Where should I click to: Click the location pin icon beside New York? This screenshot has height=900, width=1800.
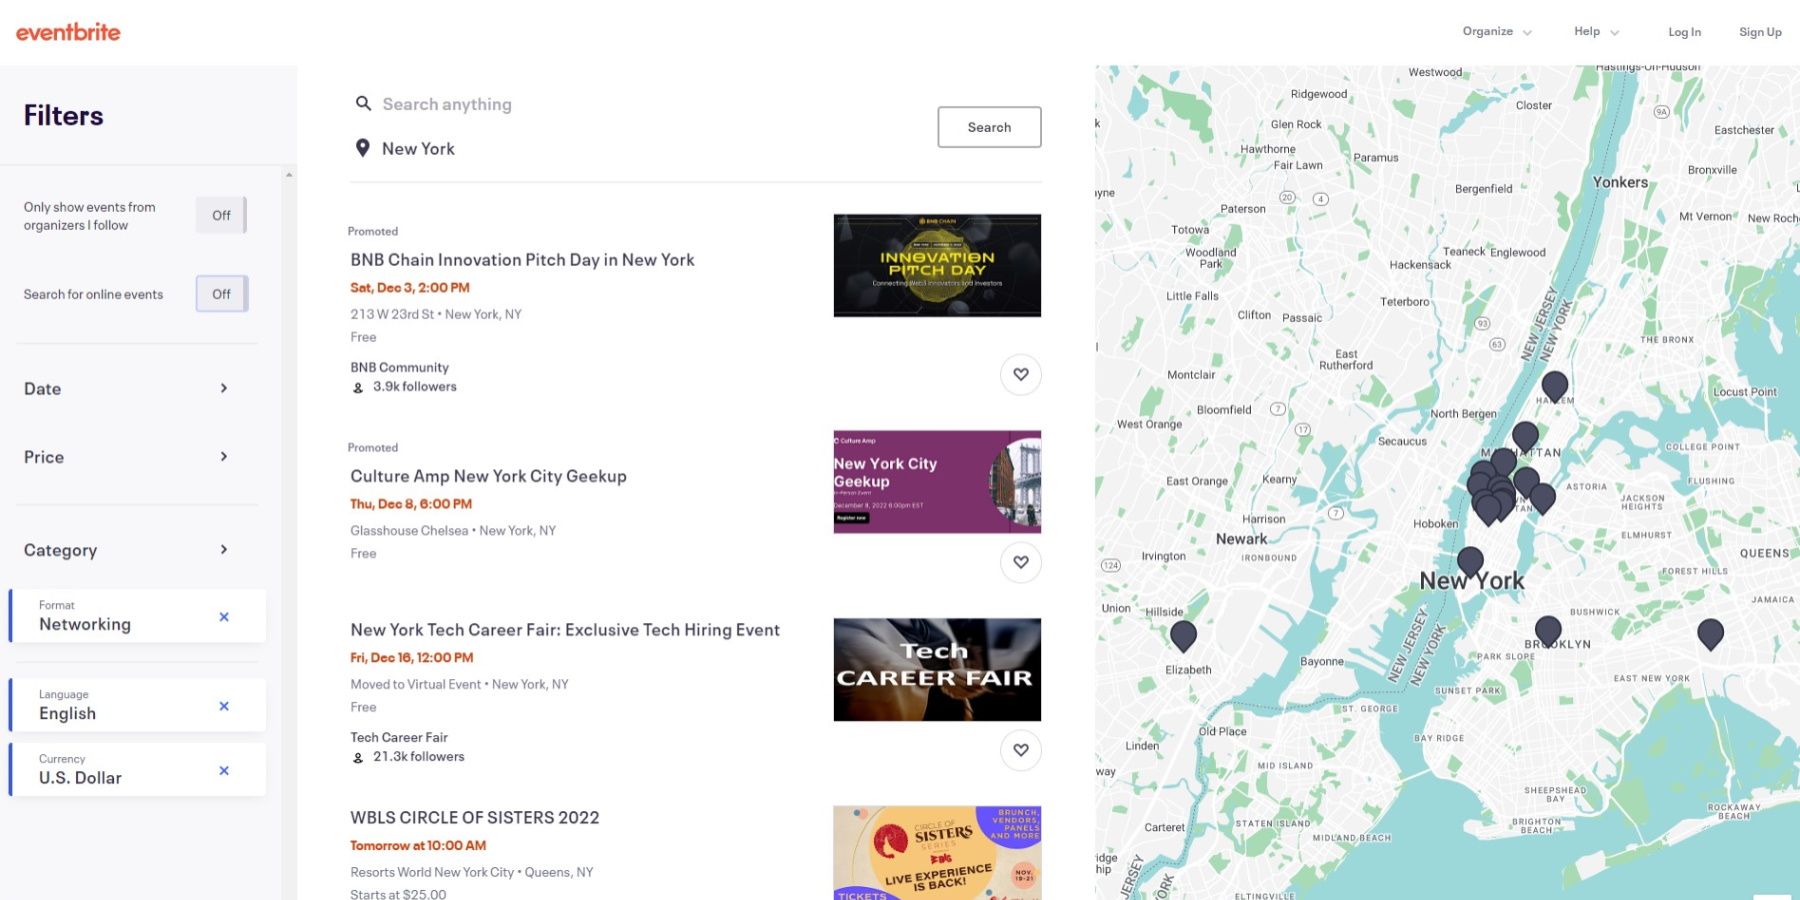pyautogui.click(x=363, y=148)
